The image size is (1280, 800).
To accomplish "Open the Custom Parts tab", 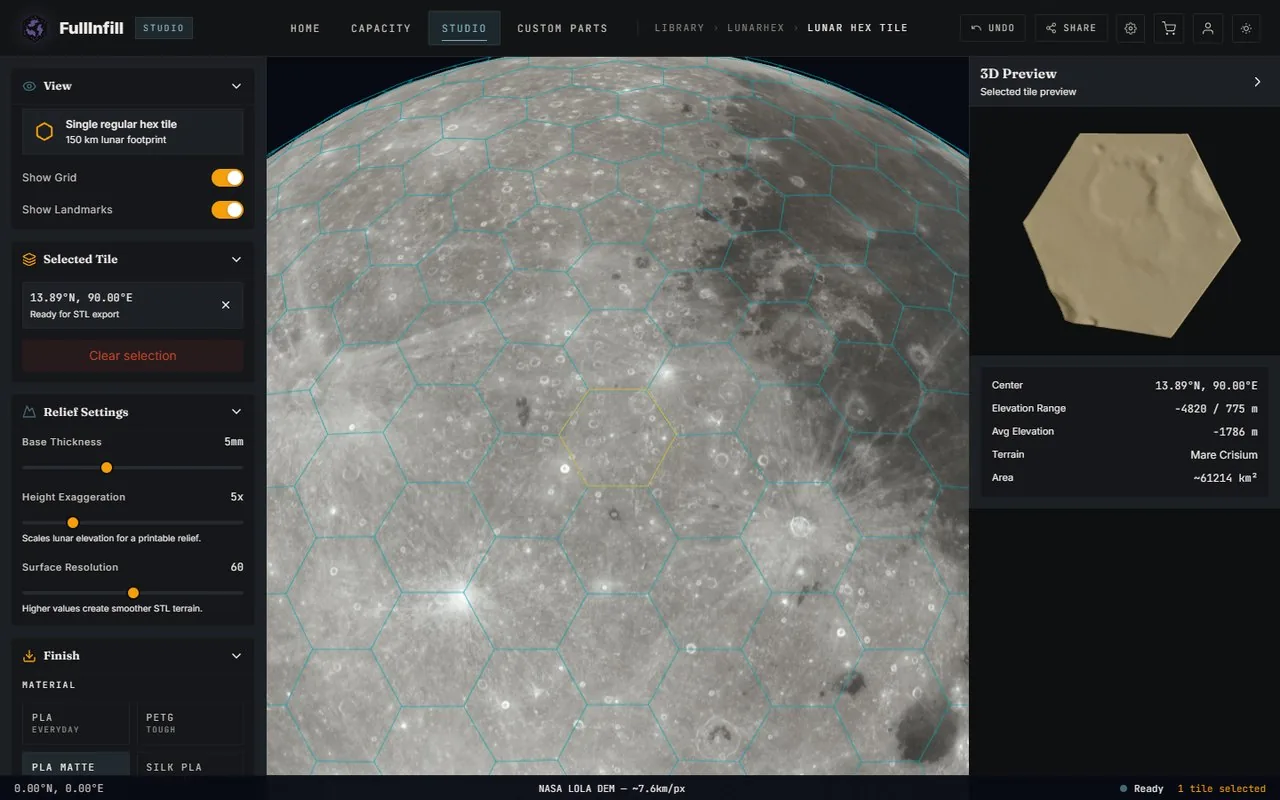I will [x=562, y=28].
